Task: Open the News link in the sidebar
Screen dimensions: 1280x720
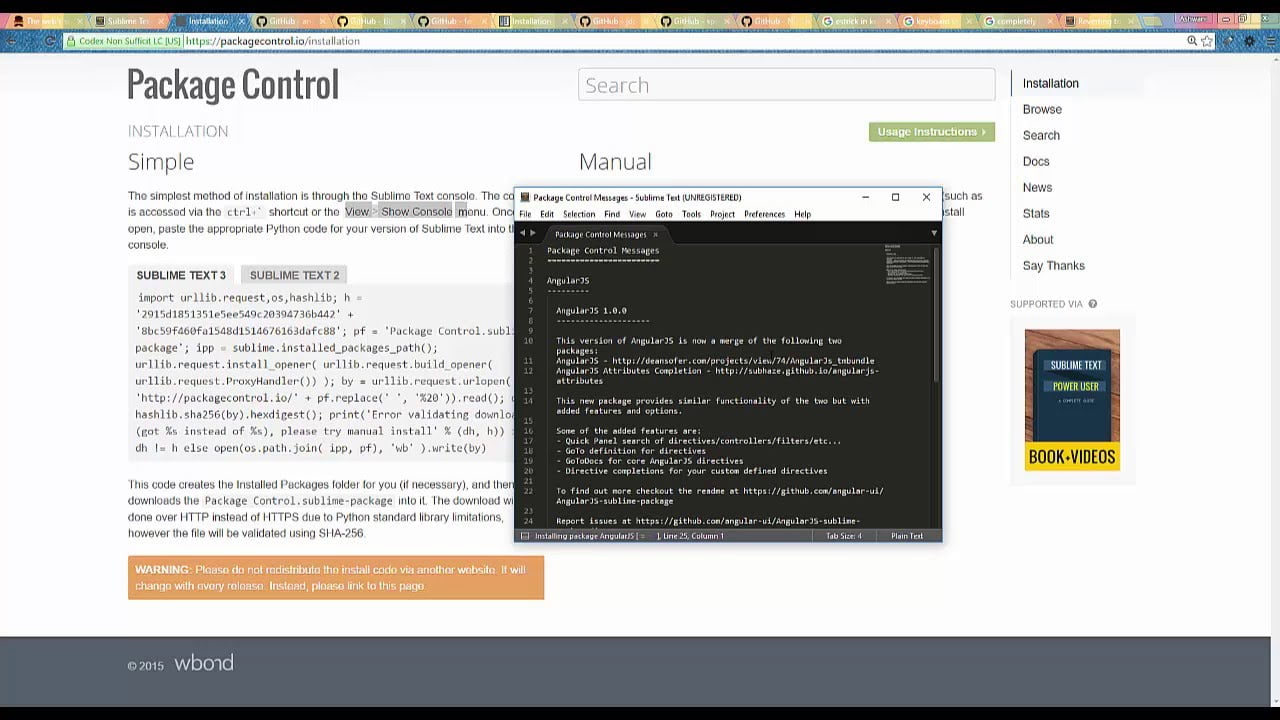Action: click(x=1037, y=187)
